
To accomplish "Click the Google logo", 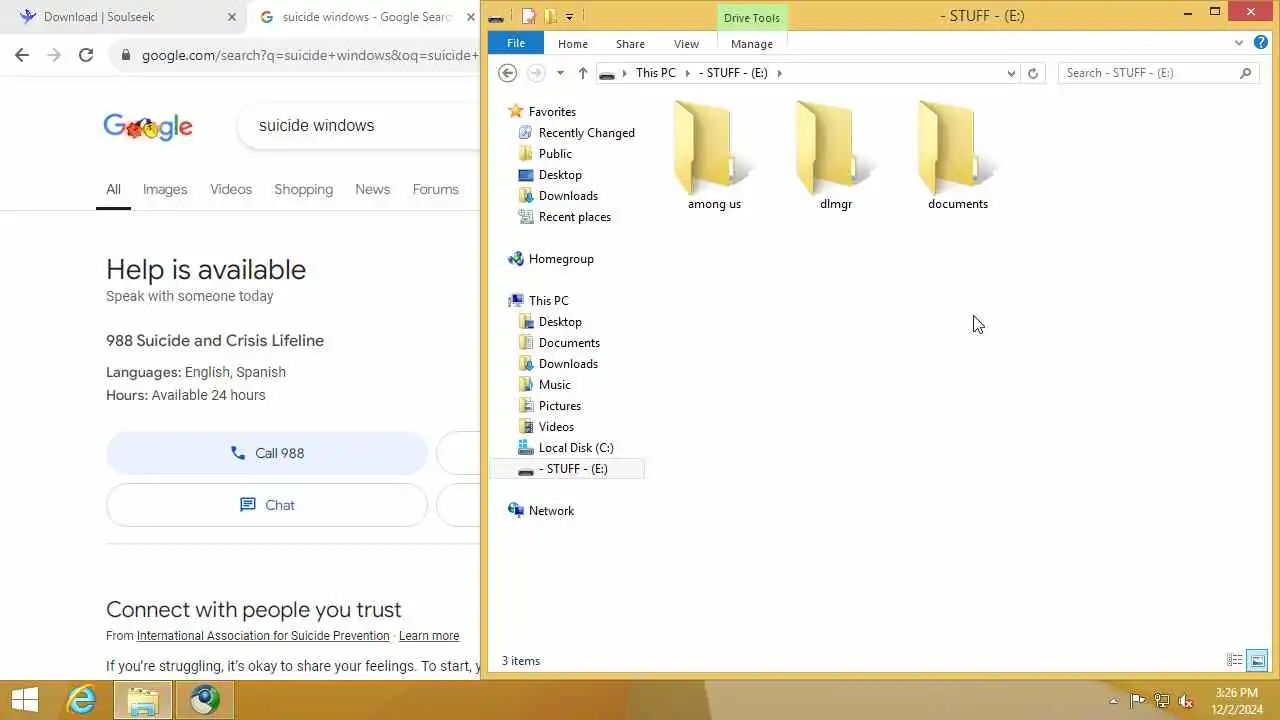I will (148, 126).
